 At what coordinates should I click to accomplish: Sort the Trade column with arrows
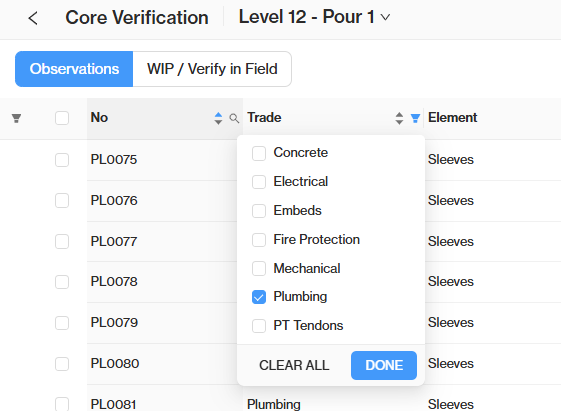tap(399, 118)
